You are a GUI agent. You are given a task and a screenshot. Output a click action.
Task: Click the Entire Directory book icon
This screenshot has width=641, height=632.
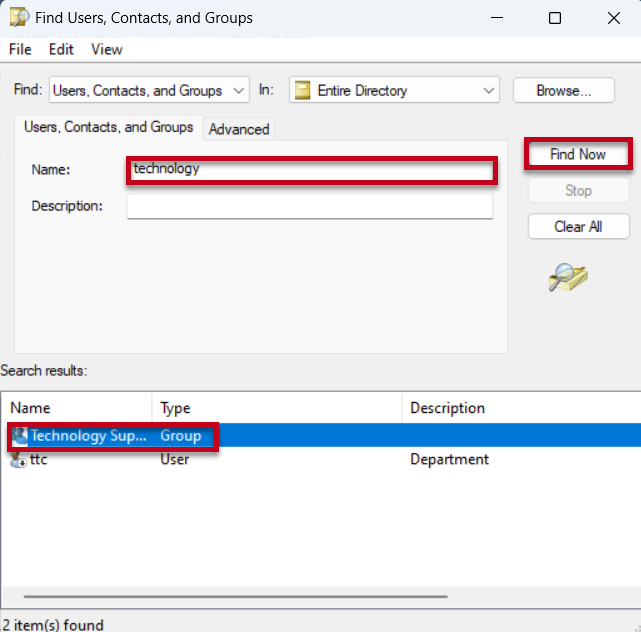tap(301, 90)
